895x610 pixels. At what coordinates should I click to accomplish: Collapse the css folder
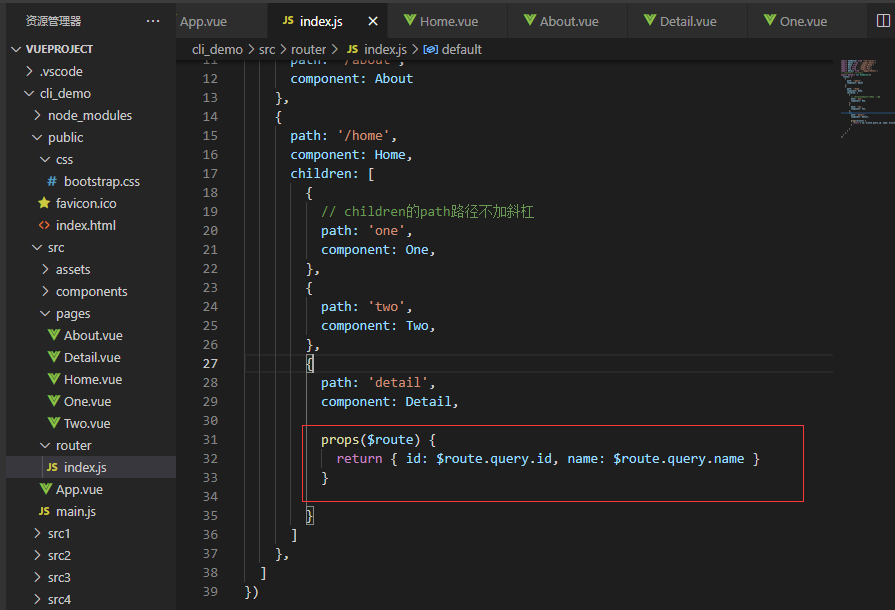click(45, 160)
